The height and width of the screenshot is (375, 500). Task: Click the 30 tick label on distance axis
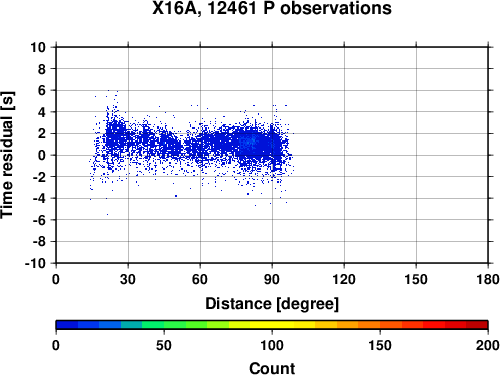tap(128, 279)
